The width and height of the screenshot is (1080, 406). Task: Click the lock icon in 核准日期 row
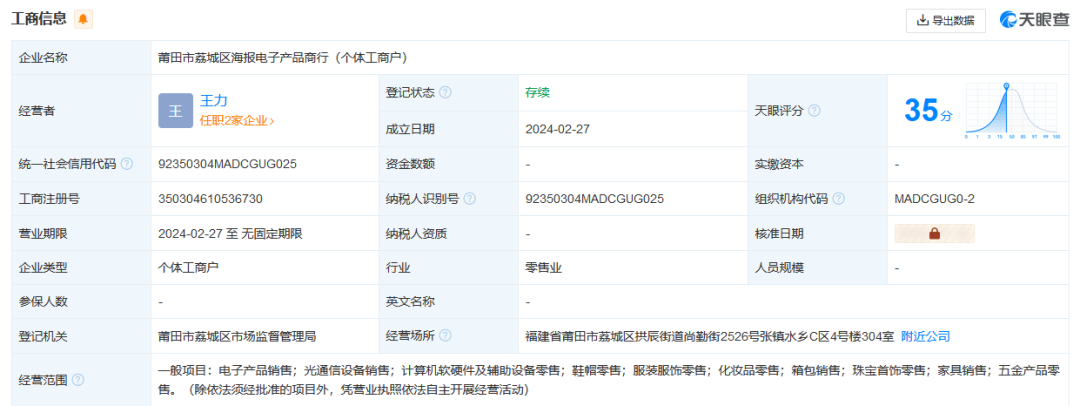coord(934,234)
